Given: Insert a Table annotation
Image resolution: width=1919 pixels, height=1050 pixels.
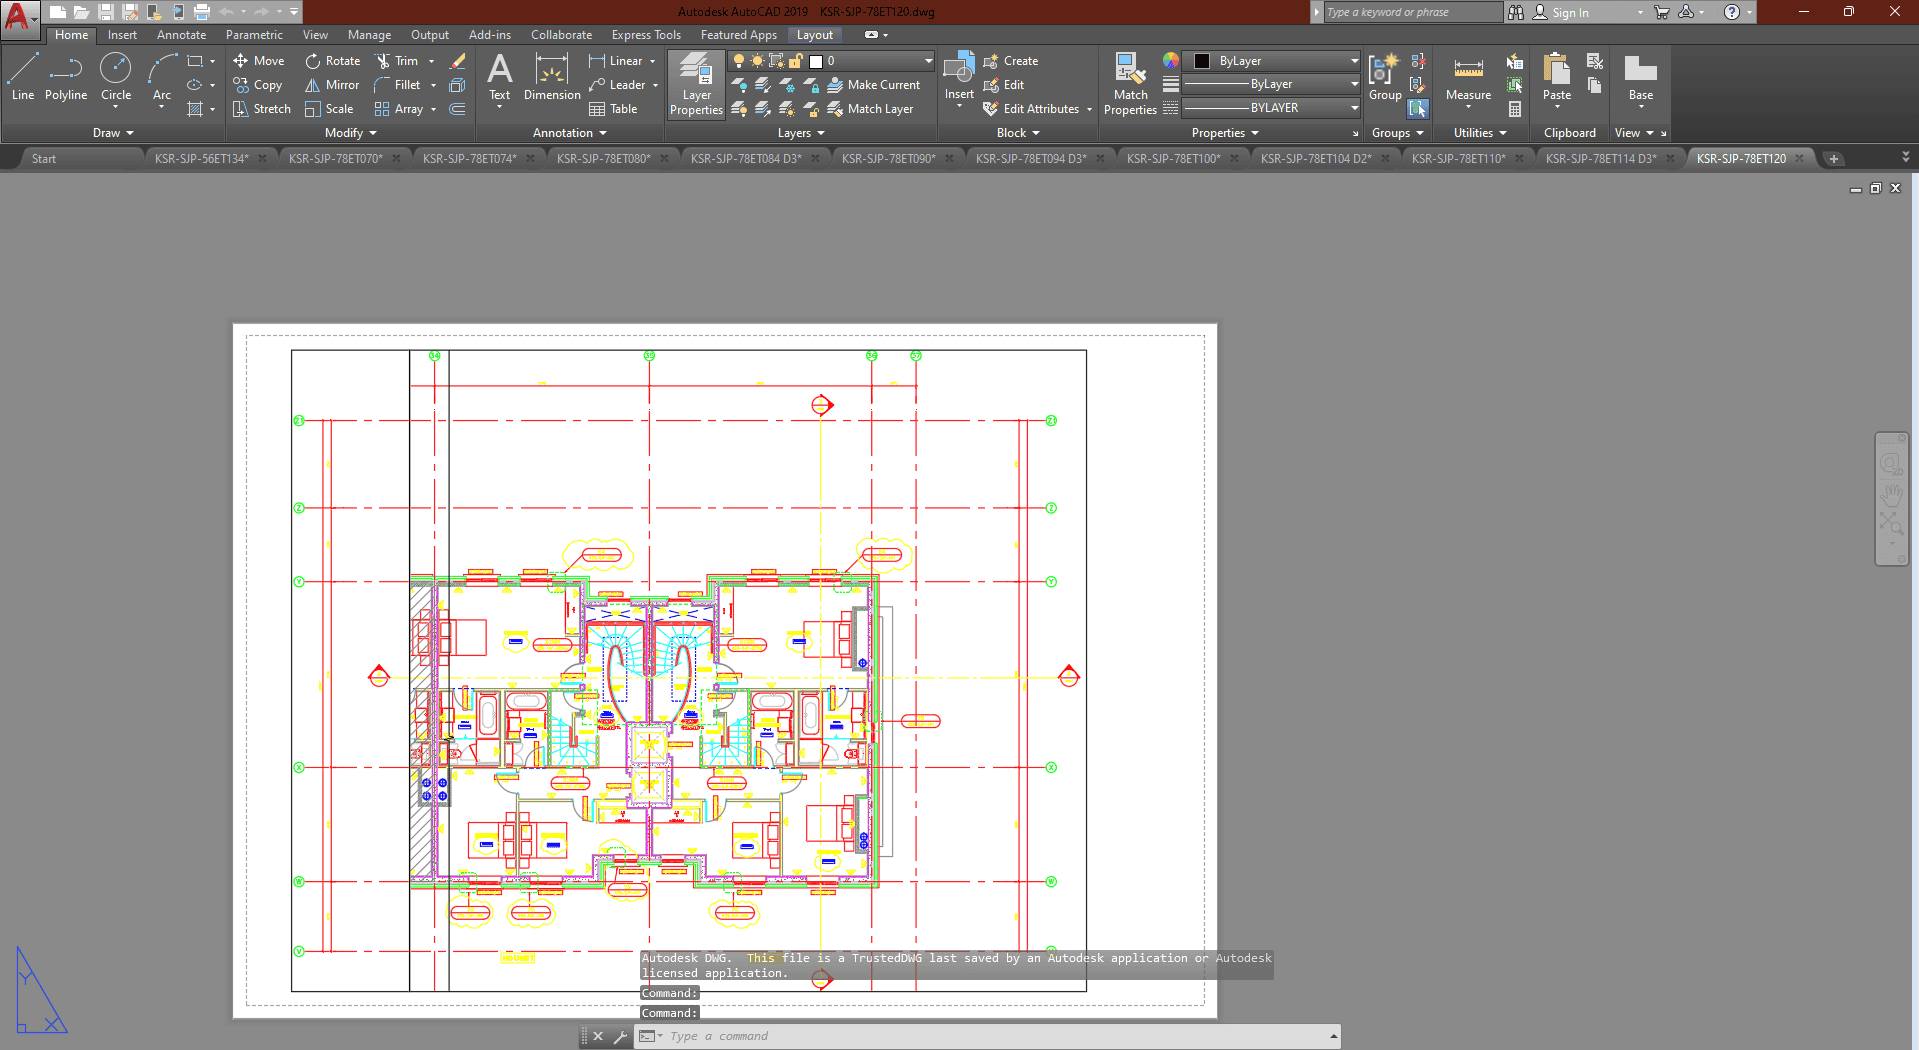Looking at the screenshot, I should 613,109.
